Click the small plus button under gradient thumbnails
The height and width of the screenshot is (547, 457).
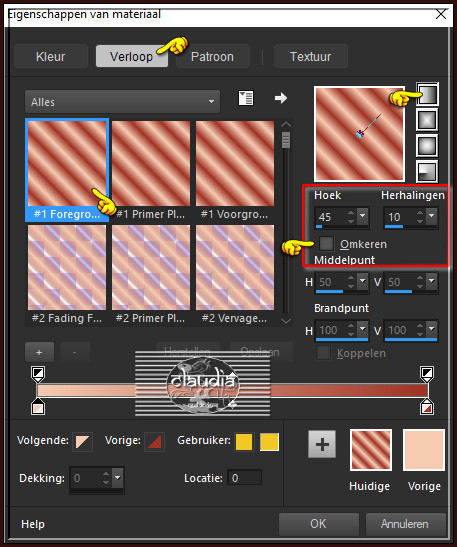[39, 352]
